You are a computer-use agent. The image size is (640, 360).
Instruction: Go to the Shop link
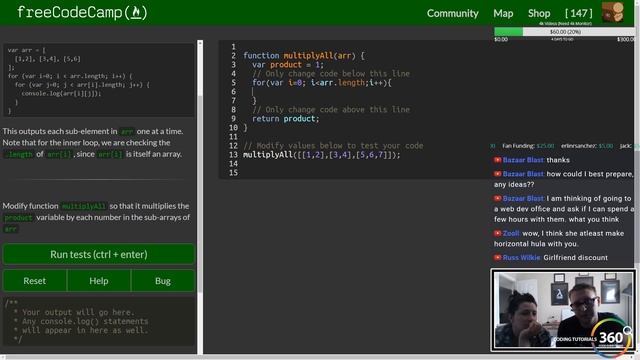(539, 13)
